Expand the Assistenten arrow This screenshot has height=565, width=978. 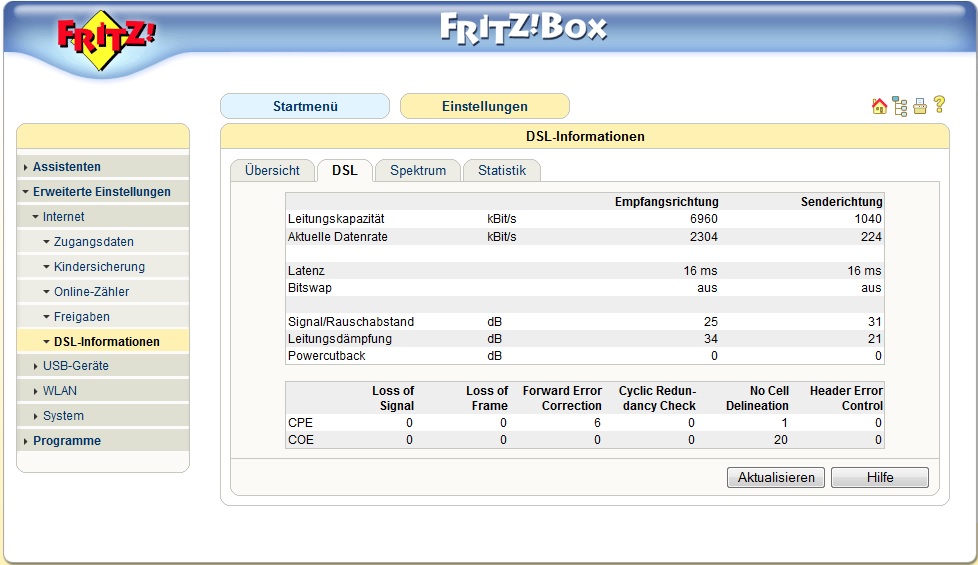click(25, 167)
